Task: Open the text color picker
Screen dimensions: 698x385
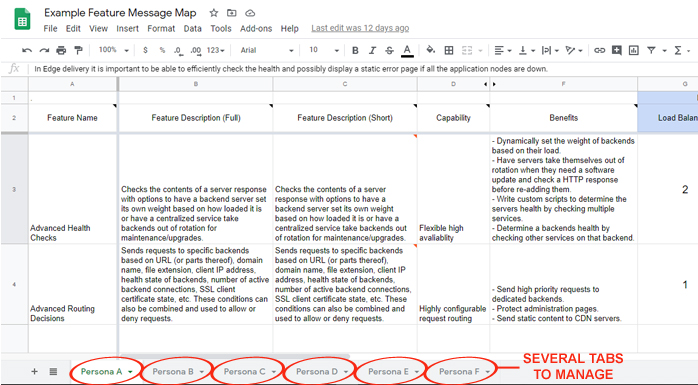Action: [407, 51]
